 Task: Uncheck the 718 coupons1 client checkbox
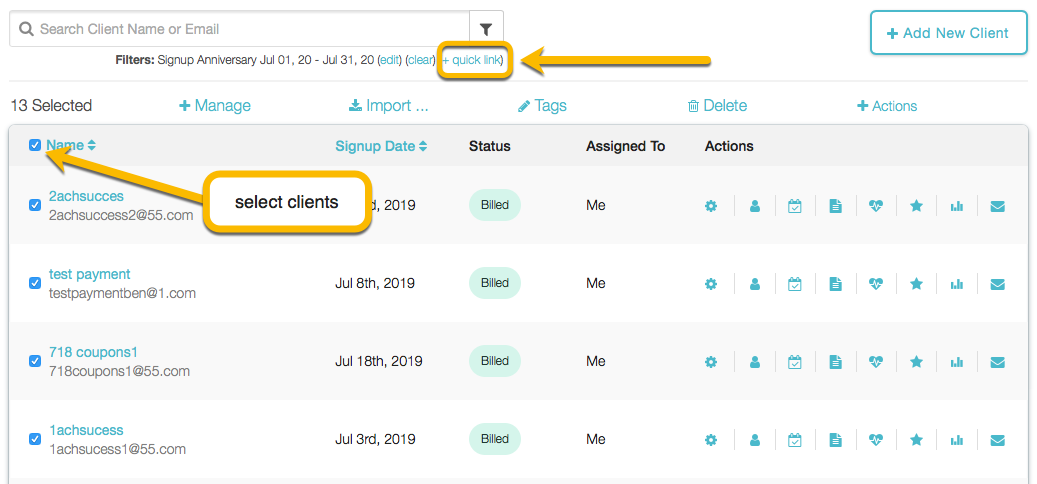[x=35, y=361]
